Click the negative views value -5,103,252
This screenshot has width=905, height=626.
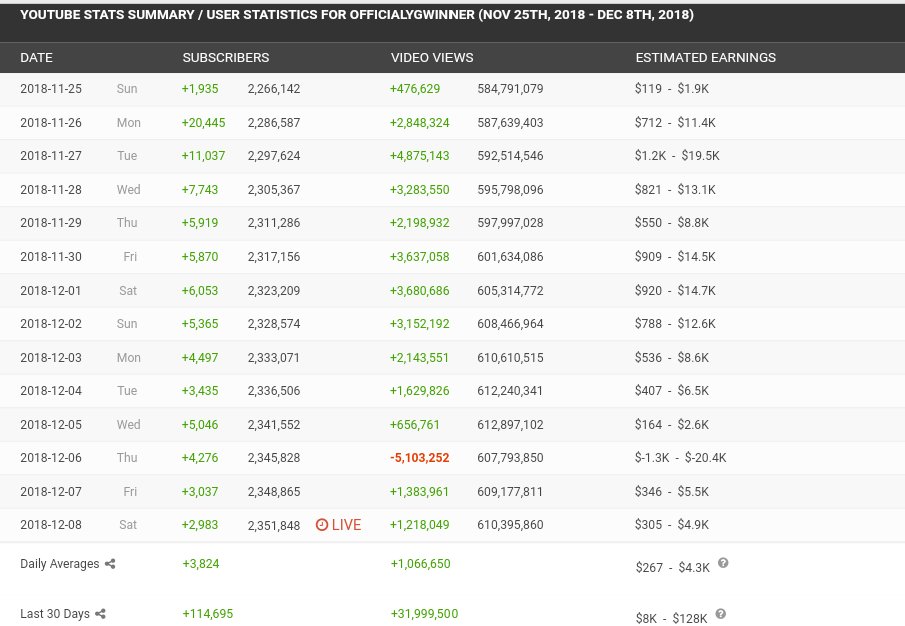tap(420, 458)
